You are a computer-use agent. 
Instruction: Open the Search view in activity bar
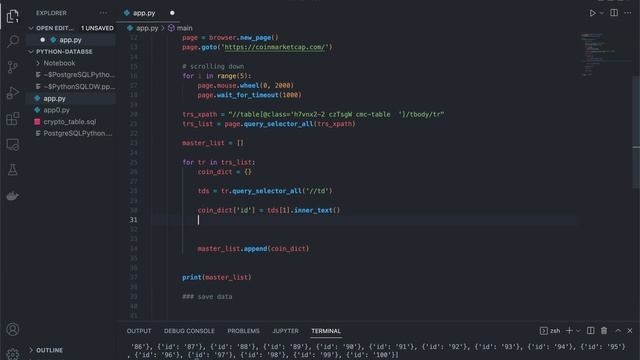[13, 41]
